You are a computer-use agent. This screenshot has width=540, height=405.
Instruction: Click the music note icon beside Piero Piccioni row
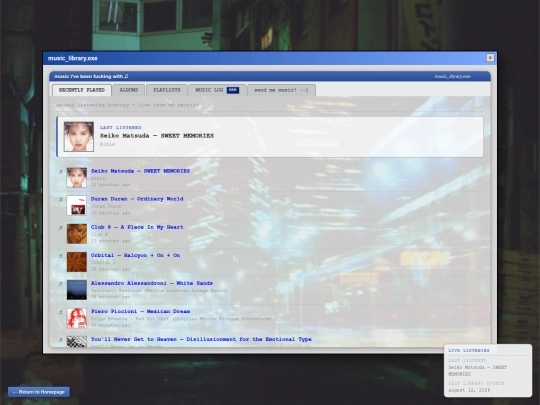[61, 312]
